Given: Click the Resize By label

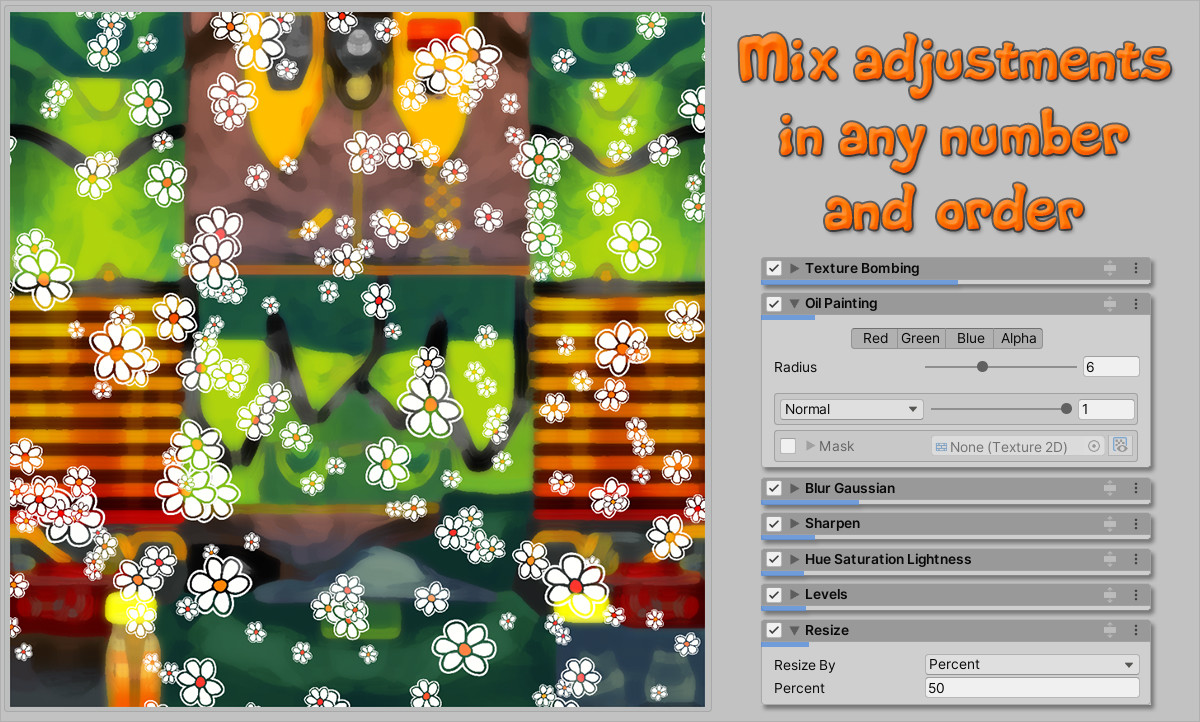Looking at the screenshot, I should [x=805, y=665].
